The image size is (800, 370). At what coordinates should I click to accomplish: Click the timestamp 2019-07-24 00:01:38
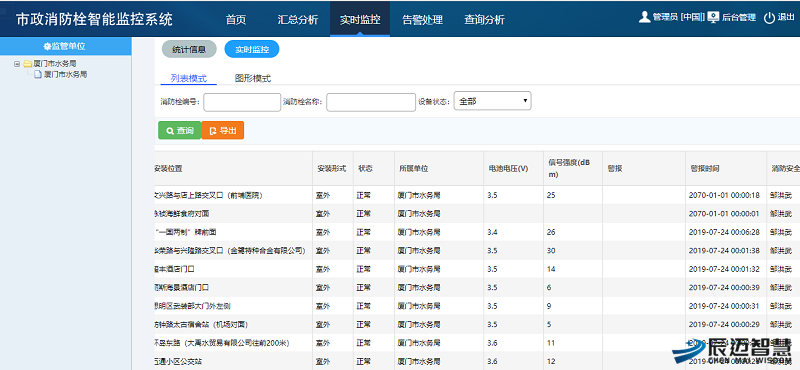pos(724,251)
